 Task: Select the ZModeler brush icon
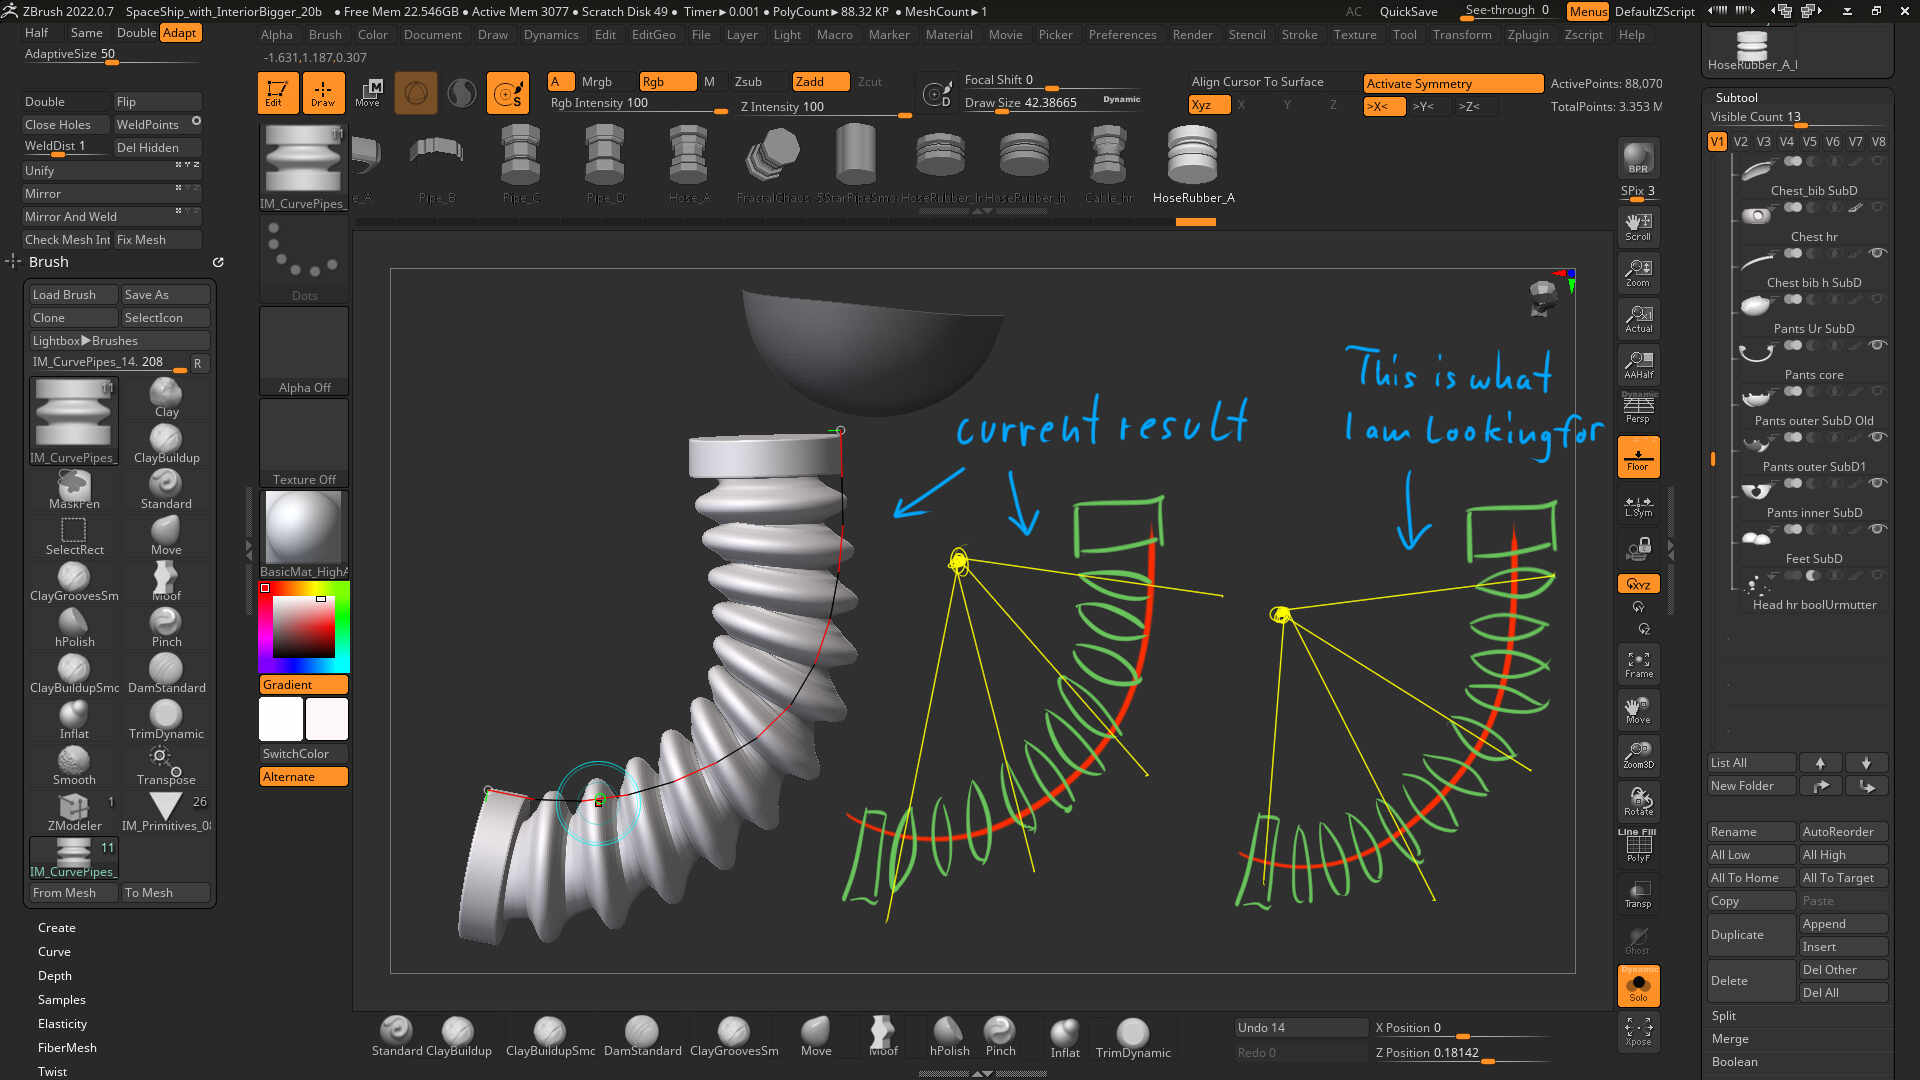tap(74, 810)
